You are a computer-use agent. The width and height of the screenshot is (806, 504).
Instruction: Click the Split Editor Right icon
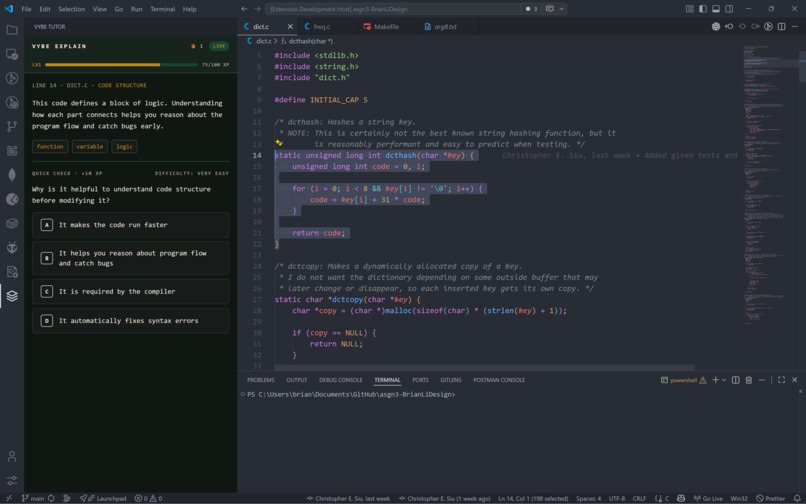click(x=781, y=26)
